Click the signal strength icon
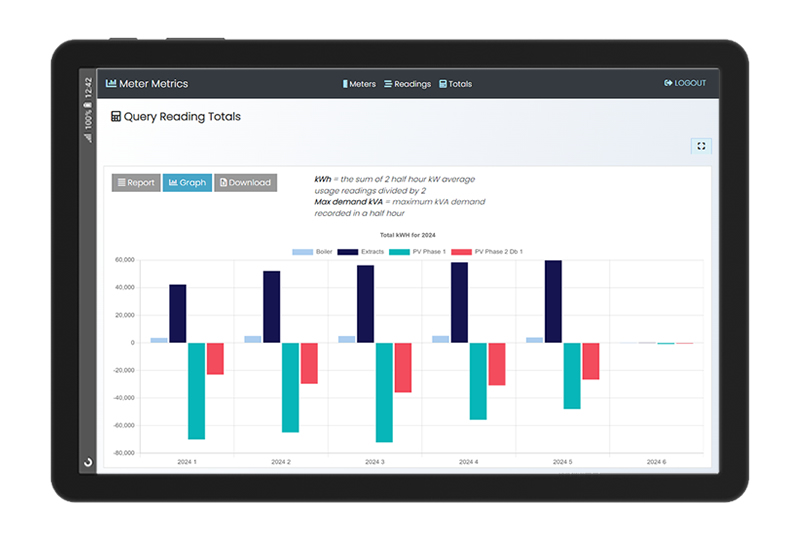Viewport: 800px width, 540px height. point(88,138)
